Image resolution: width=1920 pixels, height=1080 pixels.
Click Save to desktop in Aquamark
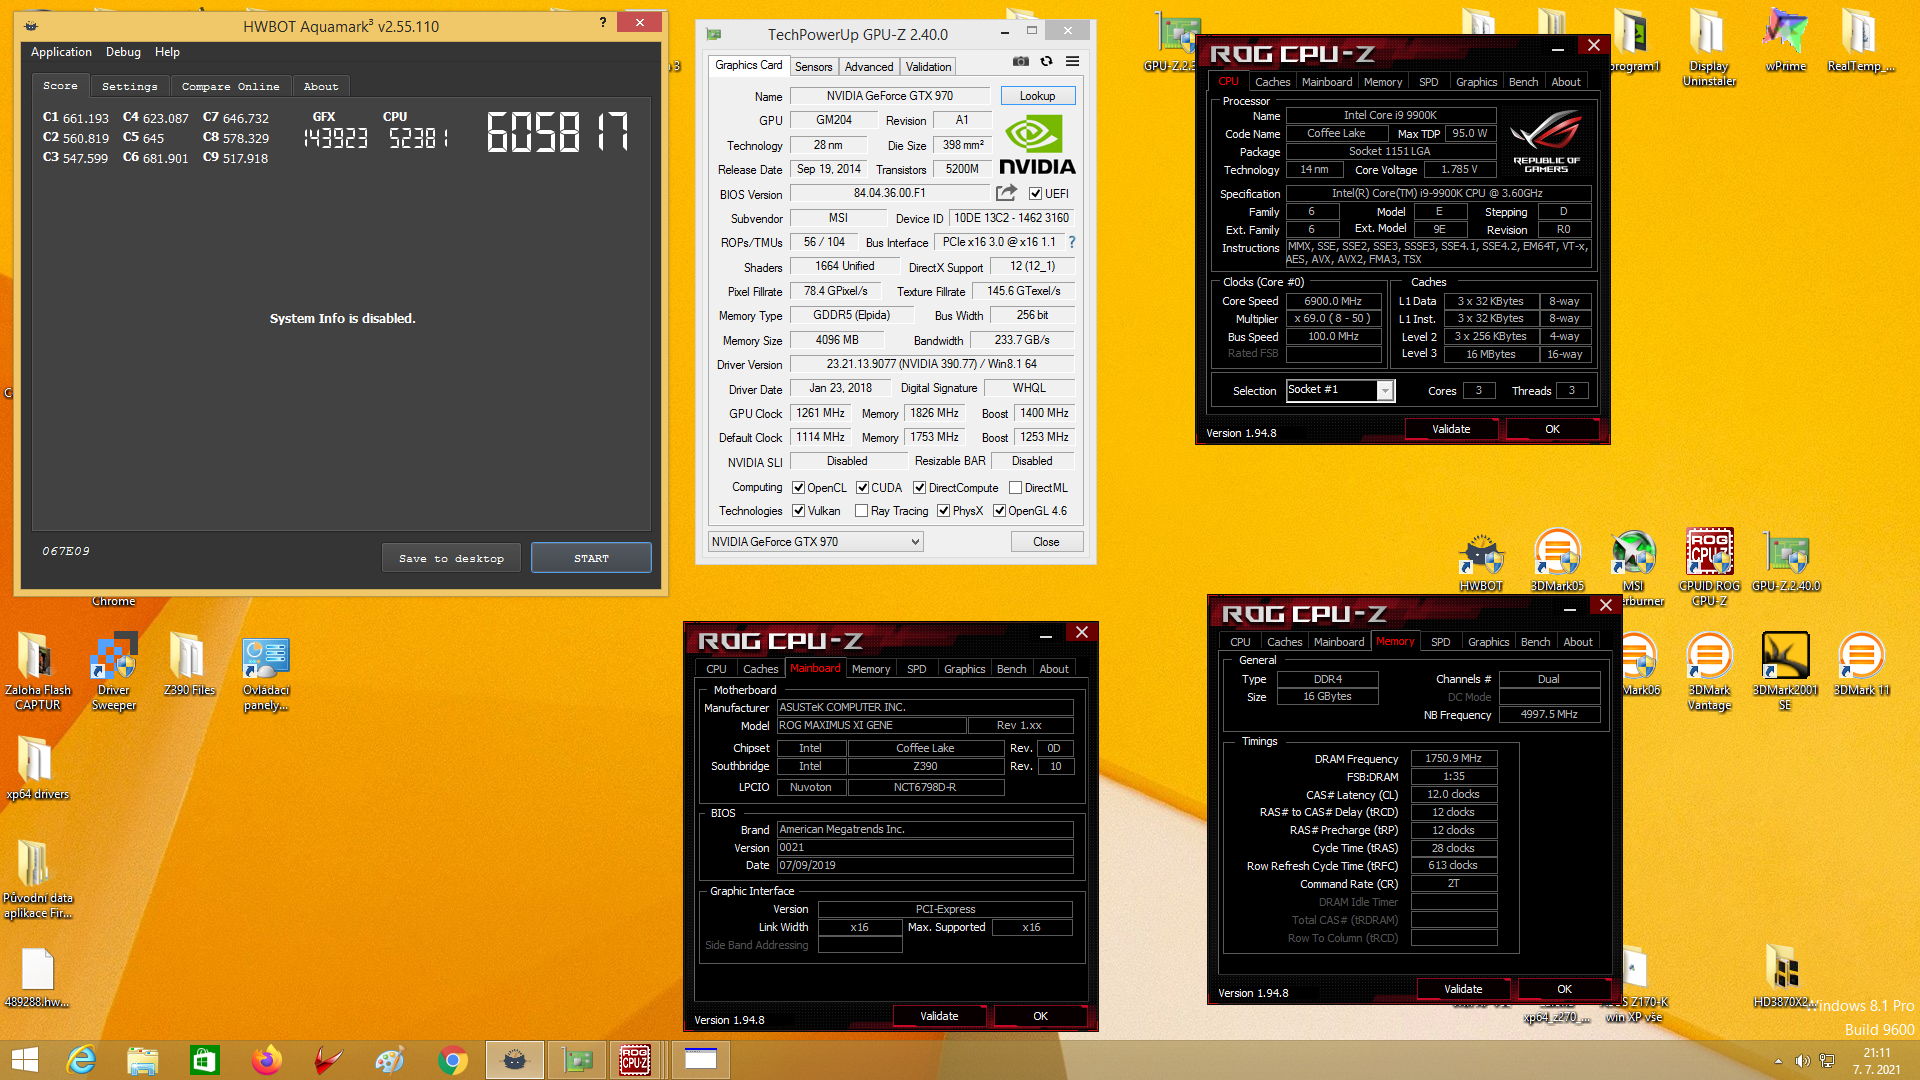coord(451,558)
